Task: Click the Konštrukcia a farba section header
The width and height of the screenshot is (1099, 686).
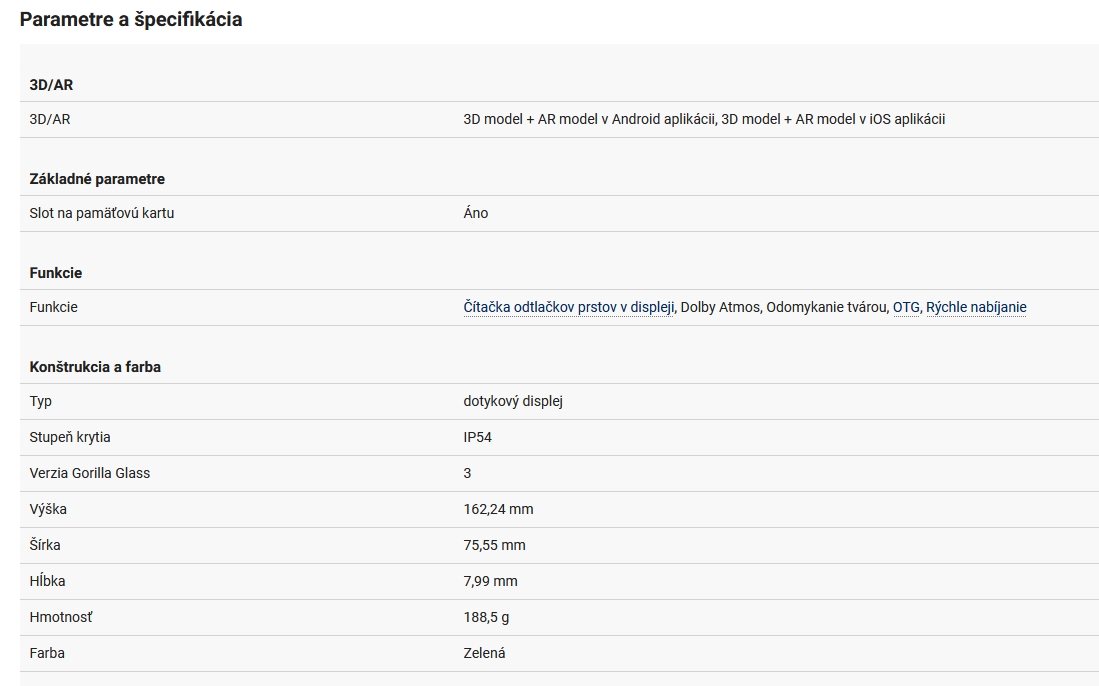Action: point(95,367)
